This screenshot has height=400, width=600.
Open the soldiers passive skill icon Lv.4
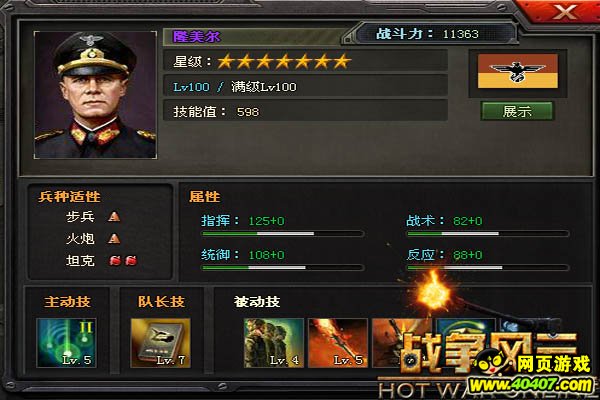coord(274,343)
